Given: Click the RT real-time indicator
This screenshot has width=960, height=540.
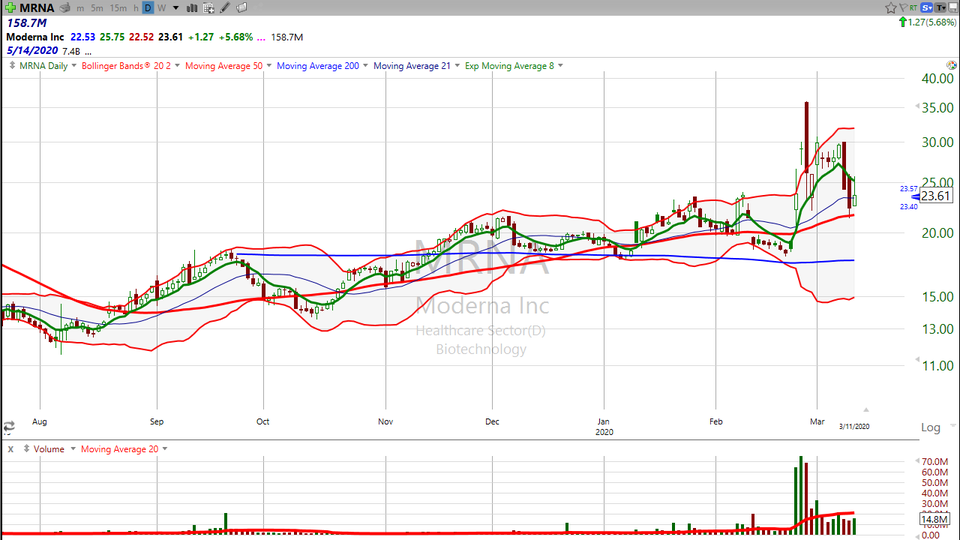Looking at the screenshot, I should 913,8.
